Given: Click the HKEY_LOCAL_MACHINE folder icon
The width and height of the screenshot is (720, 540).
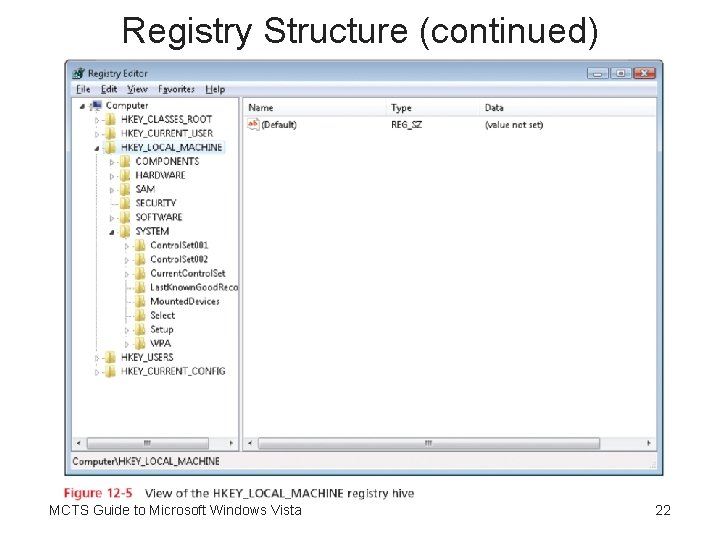Looking at the screenshot, I should pyautogui.click(x=110, y=147).
